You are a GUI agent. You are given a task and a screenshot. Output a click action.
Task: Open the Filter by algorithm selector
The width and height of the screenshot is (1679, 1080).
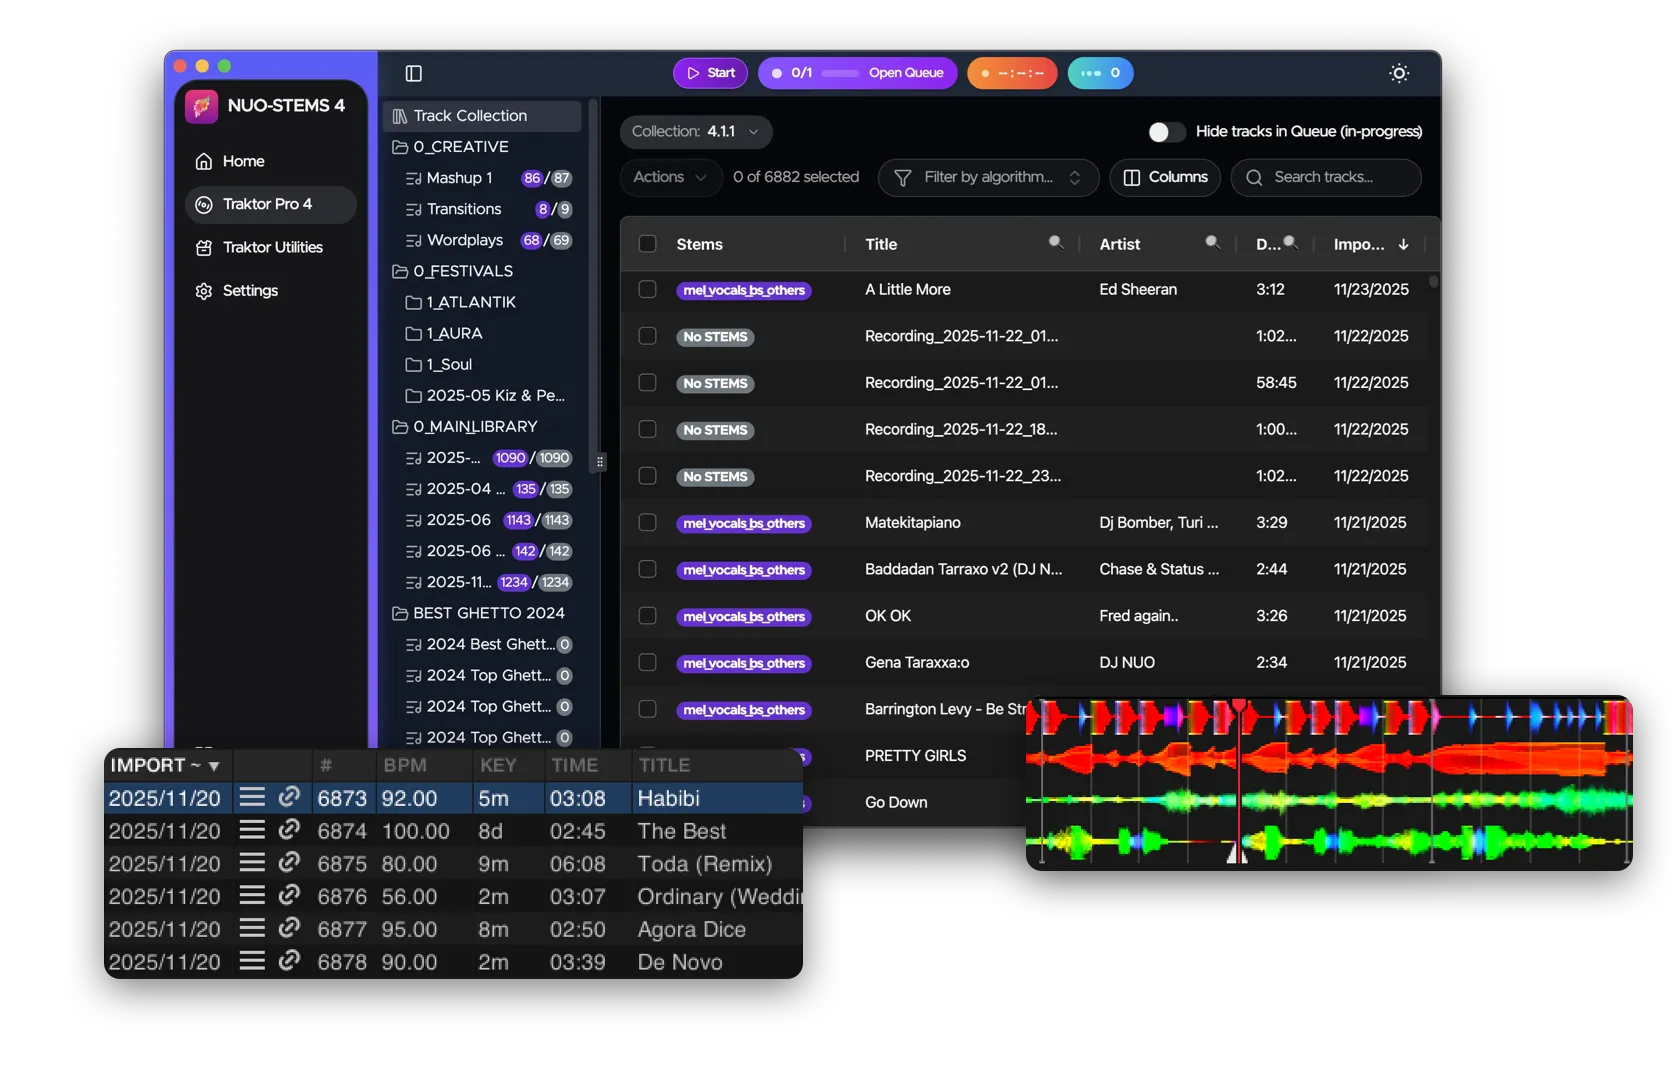(x=987, y=177)
